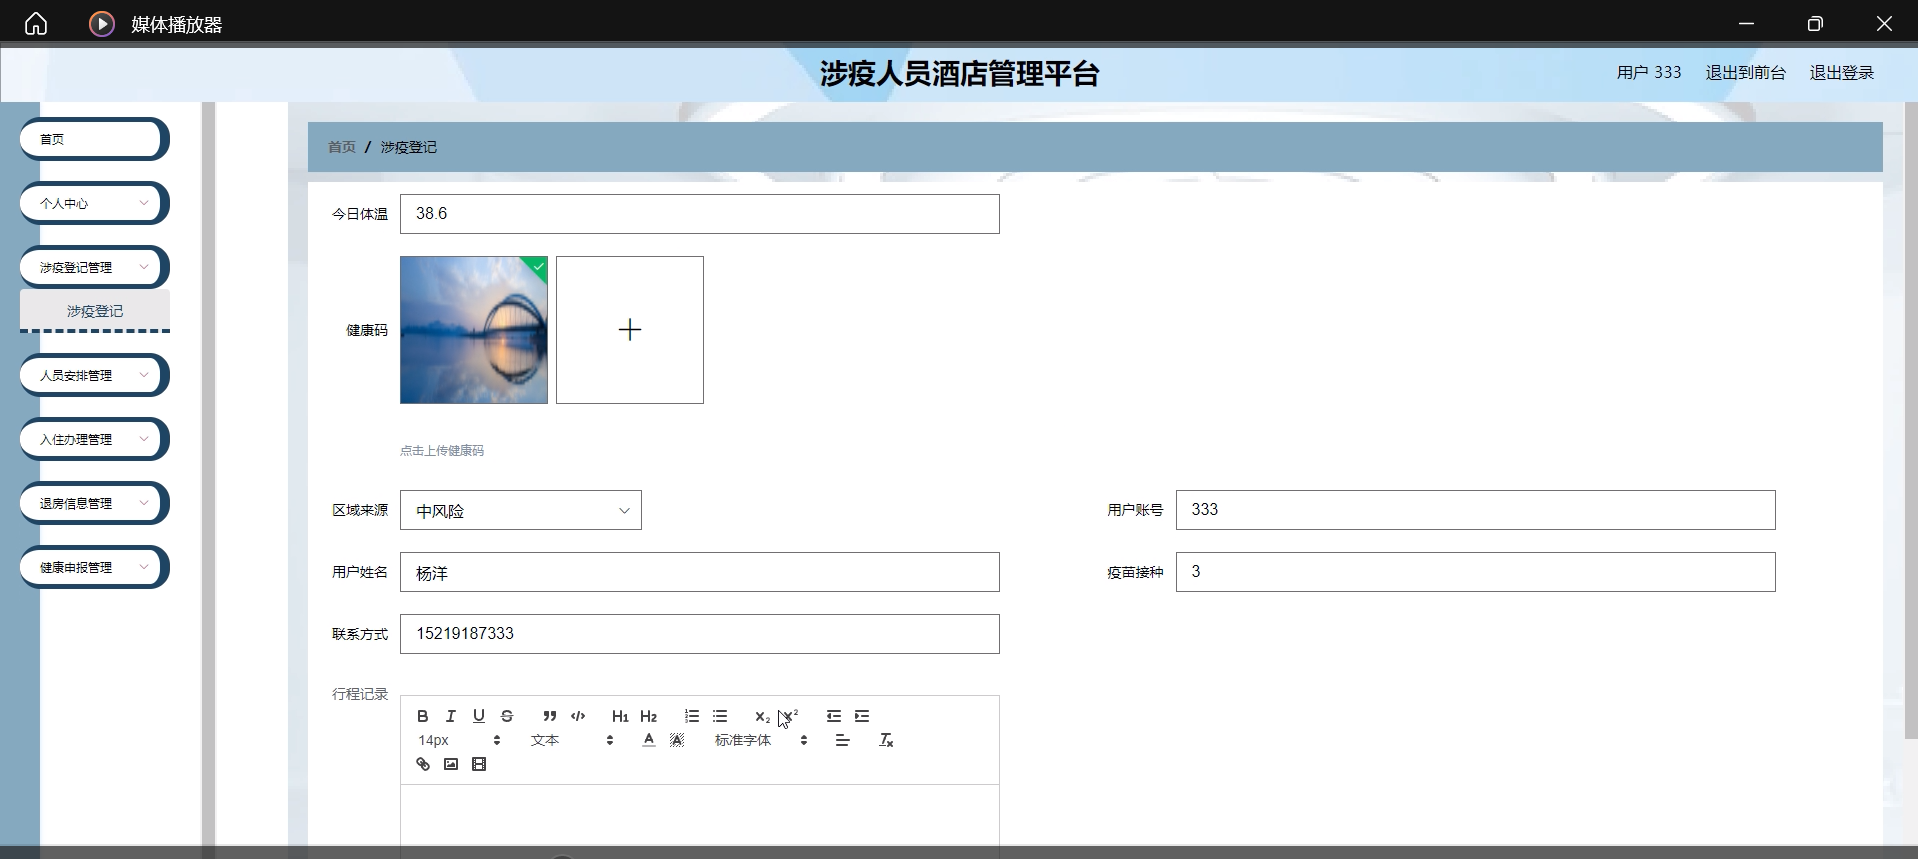
Task: Click the home icon in title bar
Action: point(36,24)
